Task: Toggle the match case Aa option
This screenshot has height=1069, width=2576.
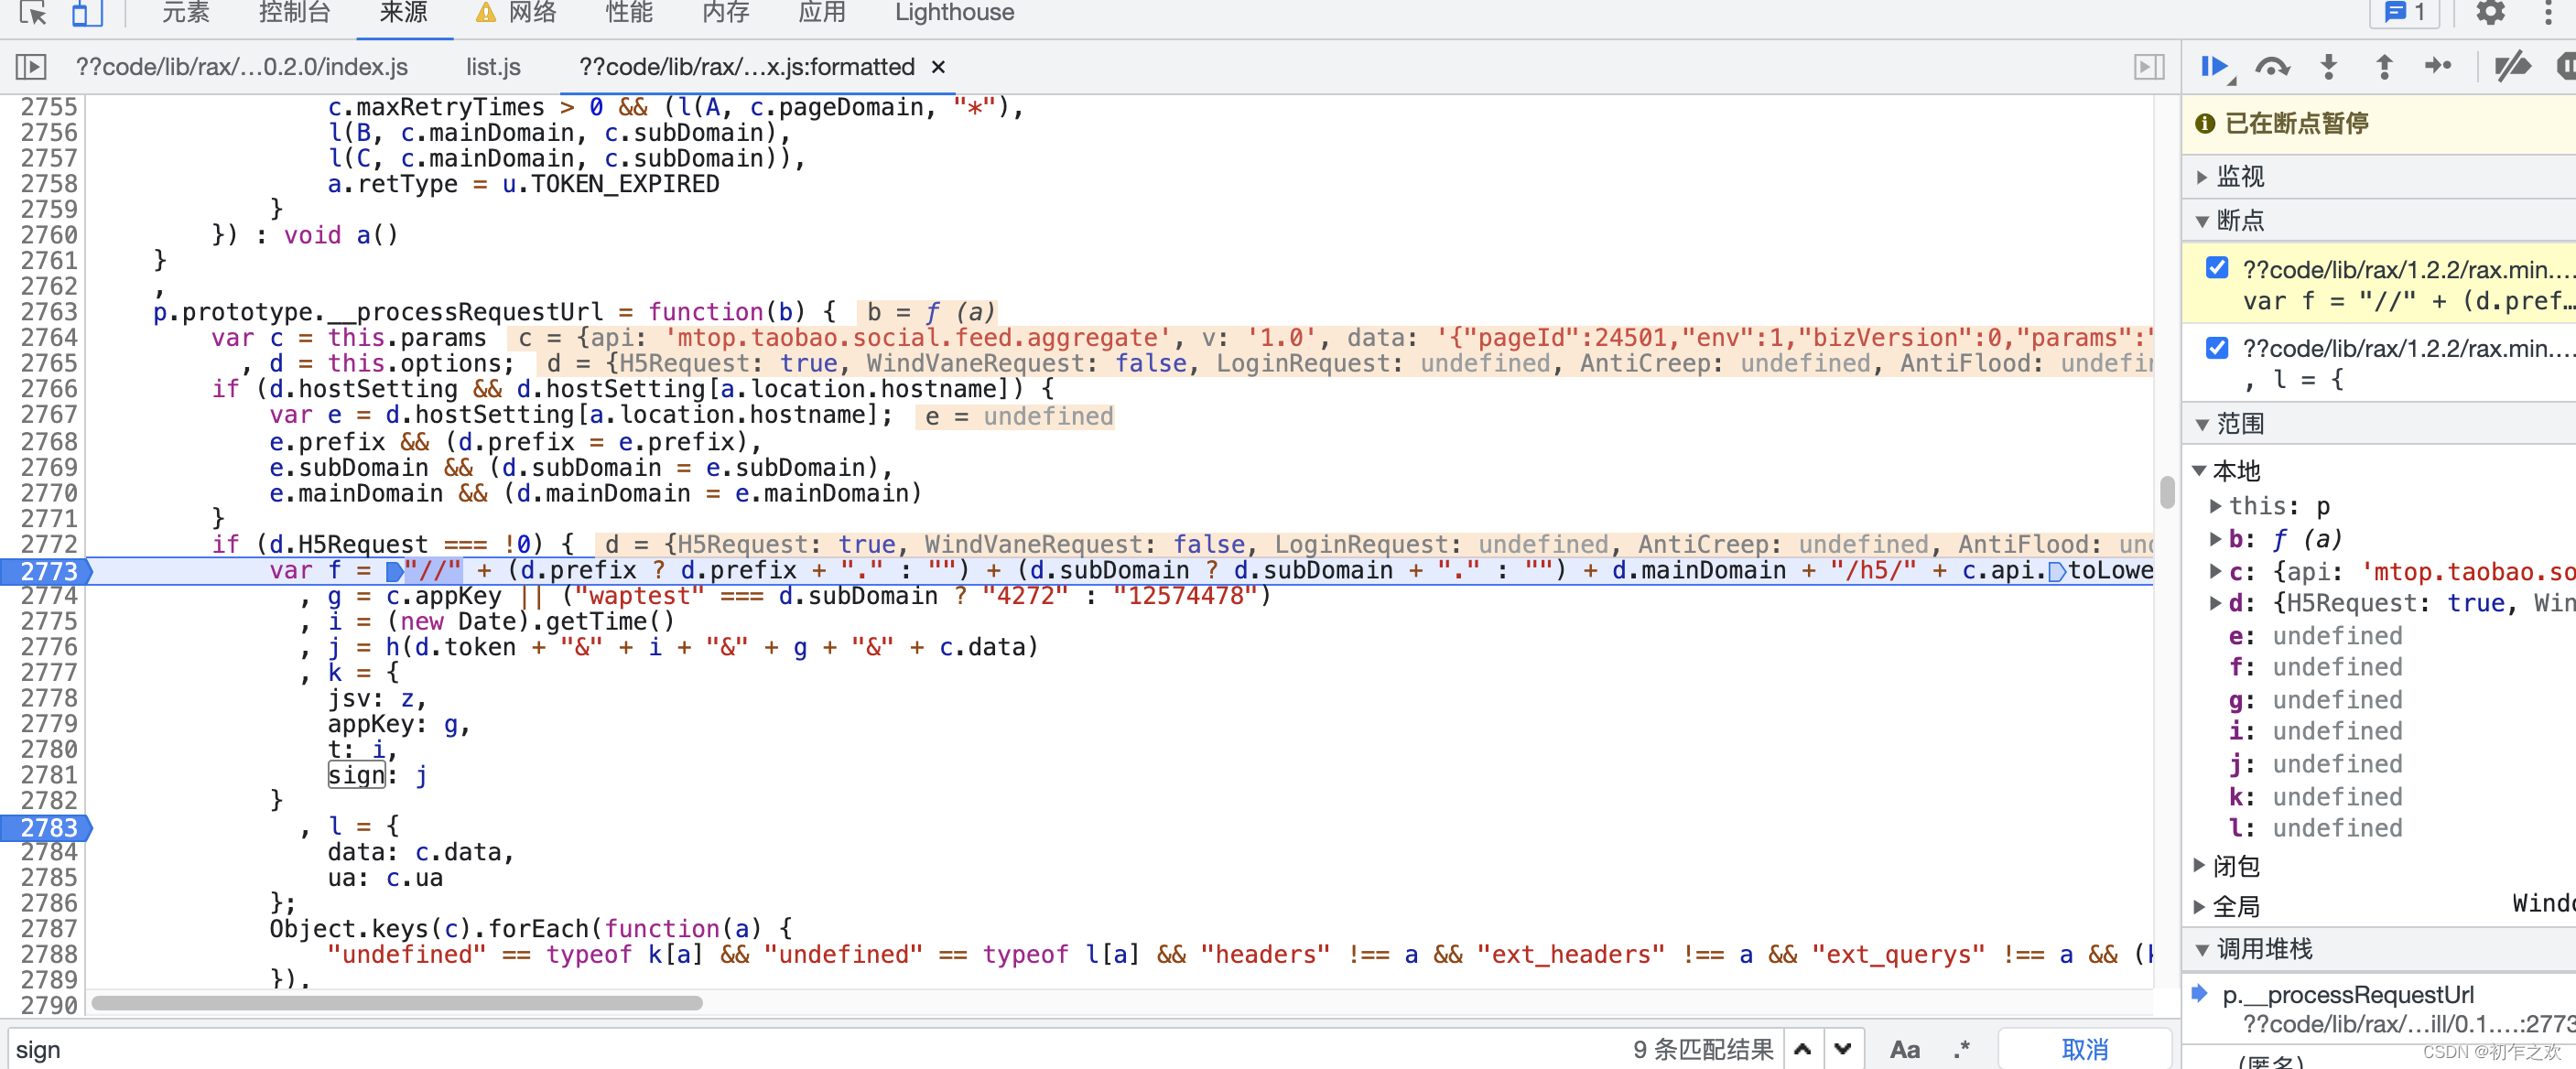Action: [1904, 1049]
